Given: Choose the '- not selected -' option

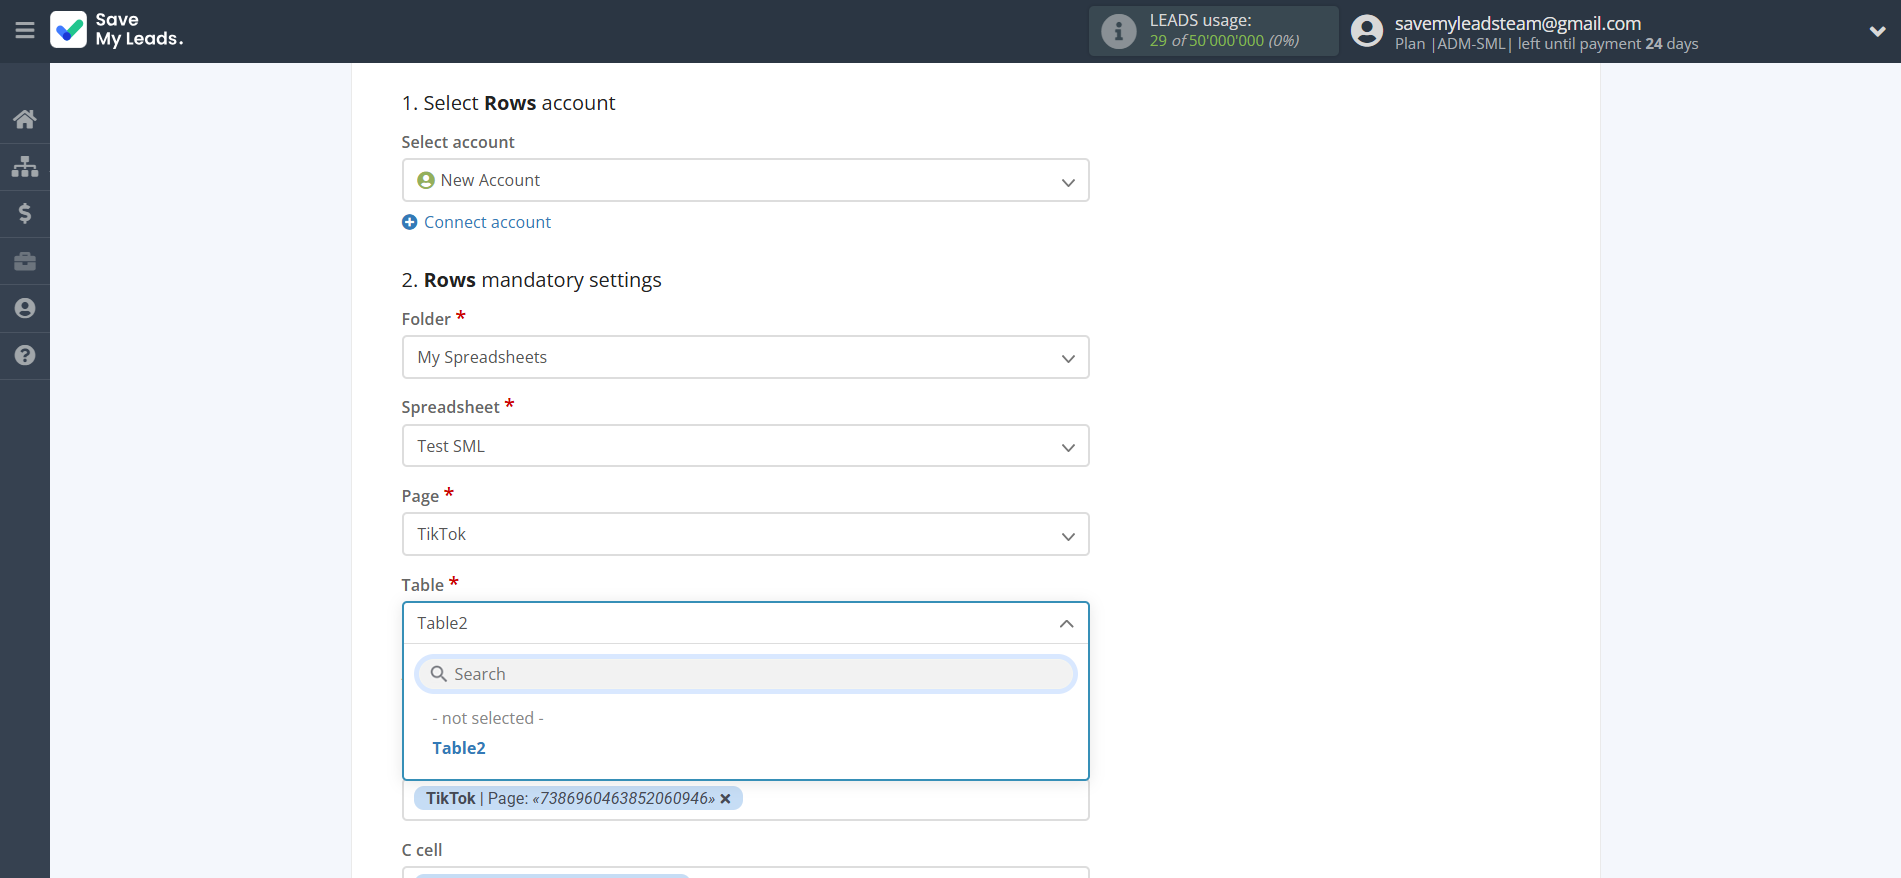Looking at the screenshot, I should 488,718.
